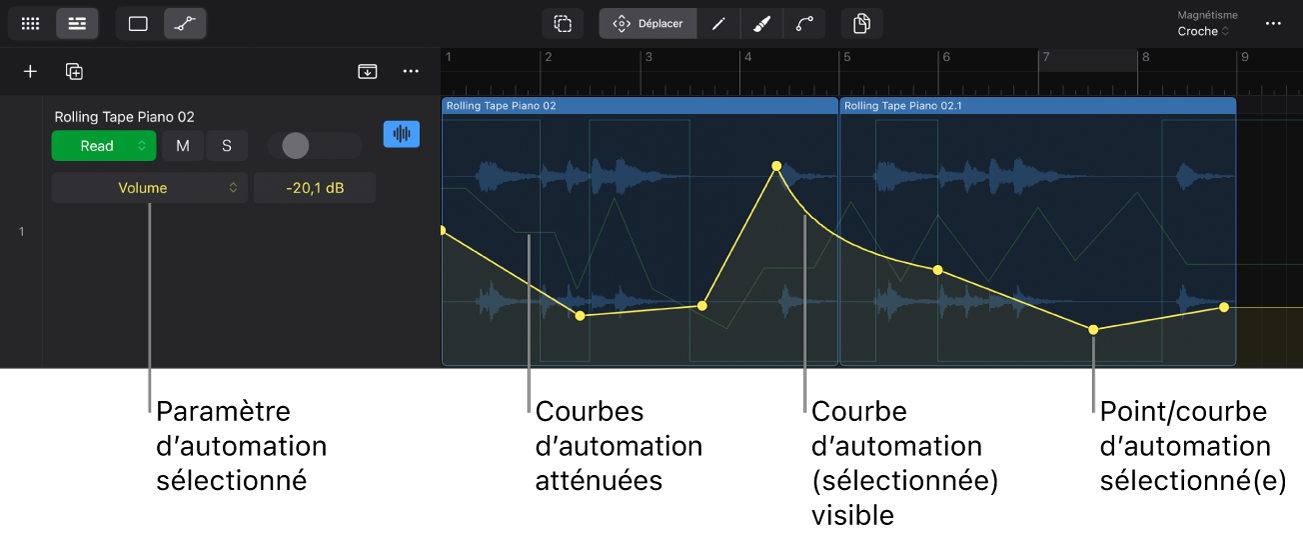Screen dimensions: 1303x535
Task: Switch to the tracks view icon
Action: coord(77,23)
